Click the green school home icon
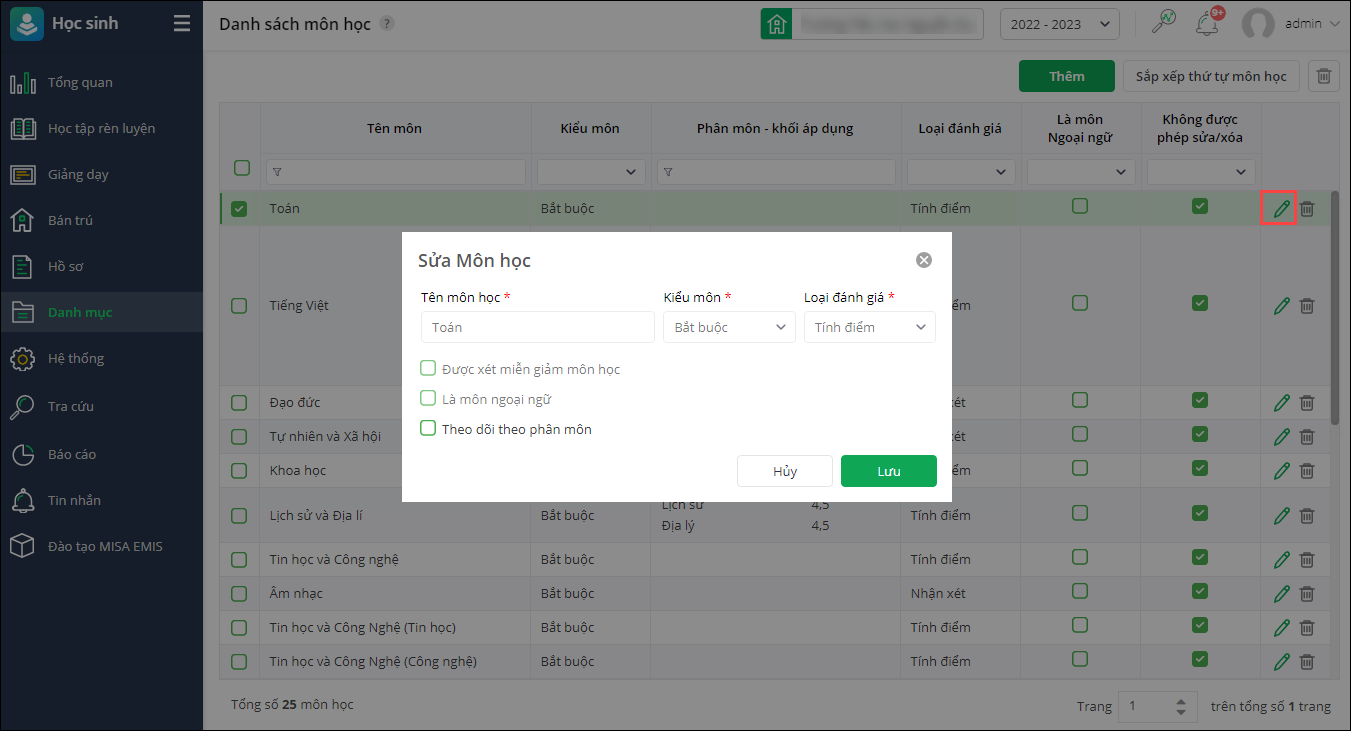 pyautogui.click(x=776, y=24)
